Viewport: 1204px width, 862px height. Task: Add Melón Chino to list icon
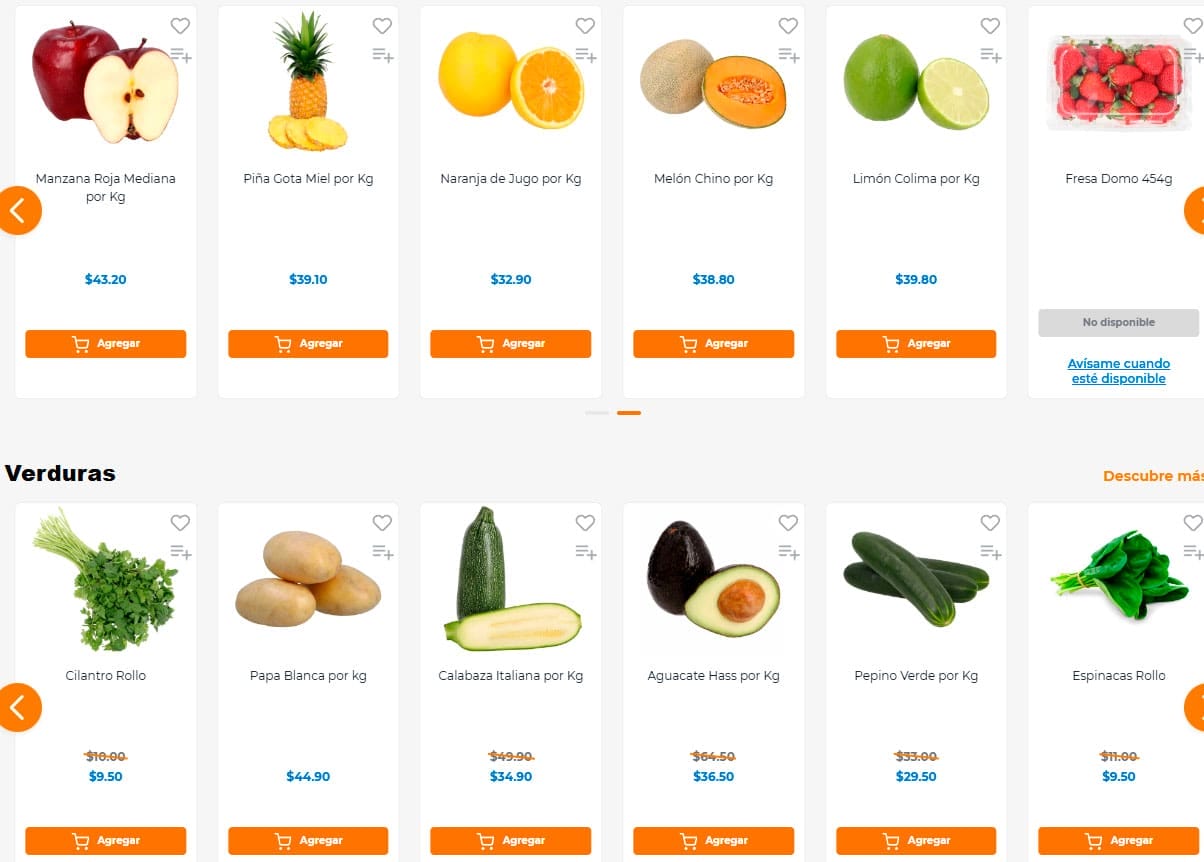pyautogui.click(x=788, y=55)
